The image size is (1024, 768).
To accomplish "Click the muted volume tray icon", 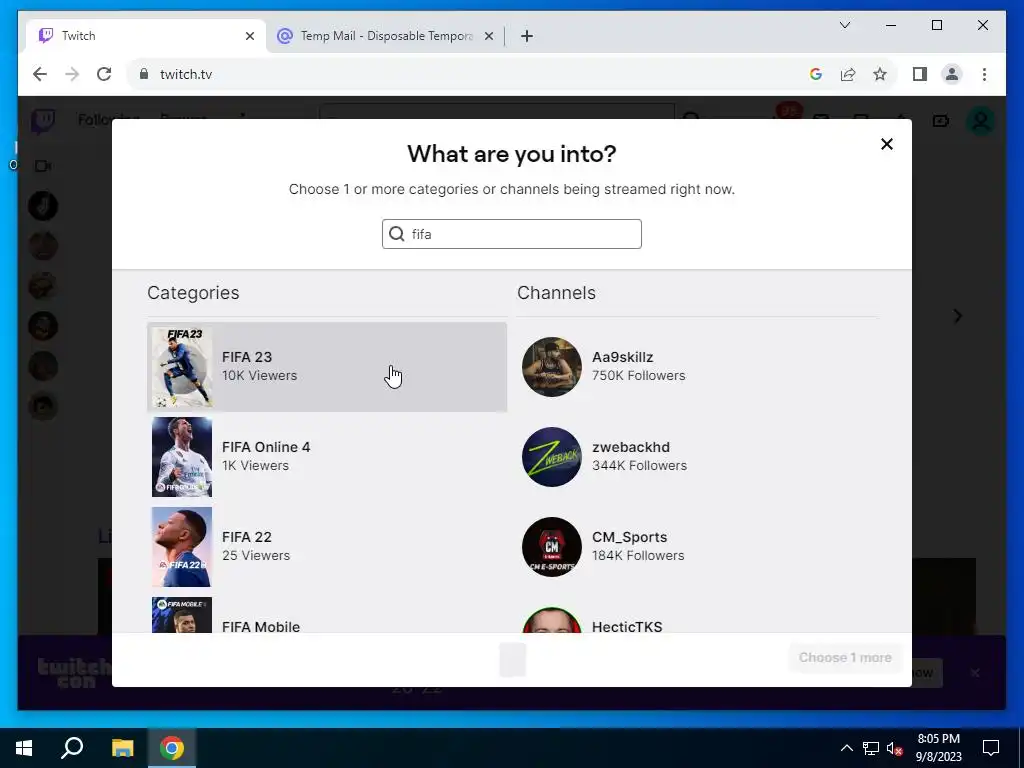I will [x=894, y=748].
